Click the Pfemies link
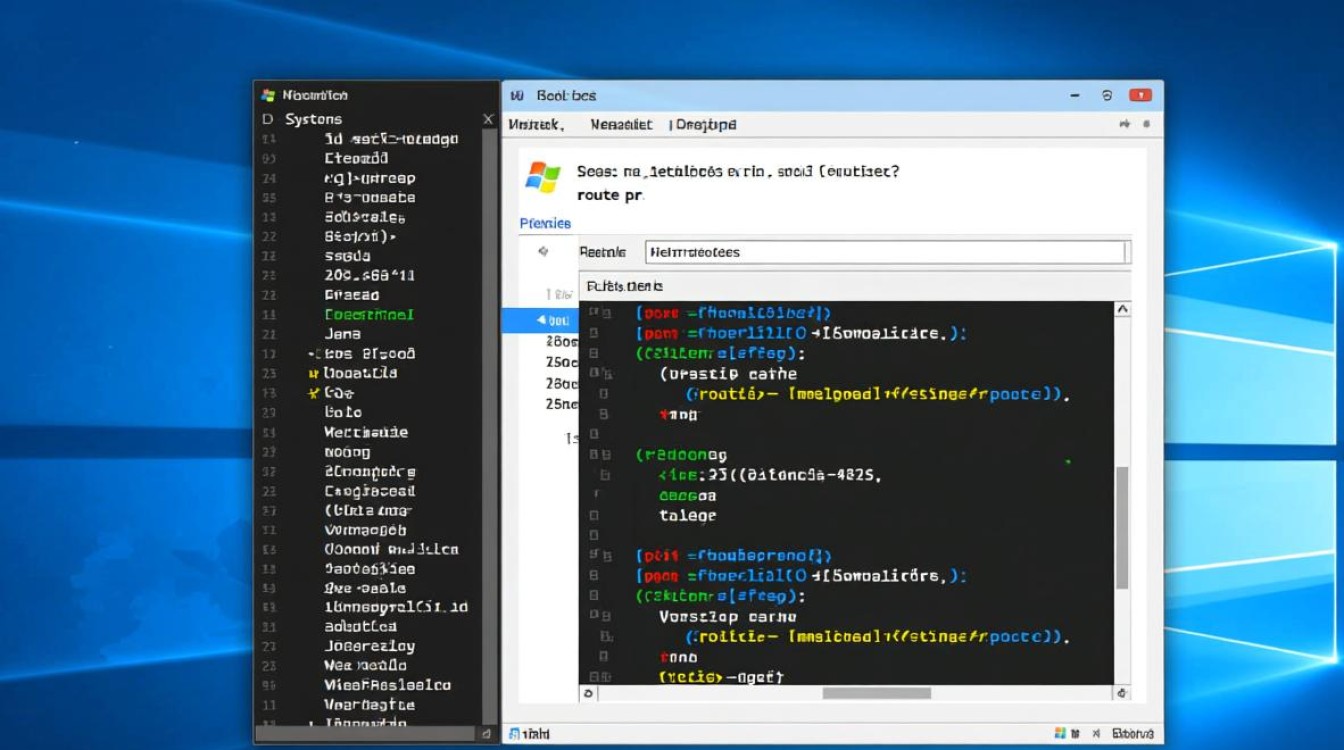The width and height of the screenshot is (1344, 750). [x=545, y=223]
